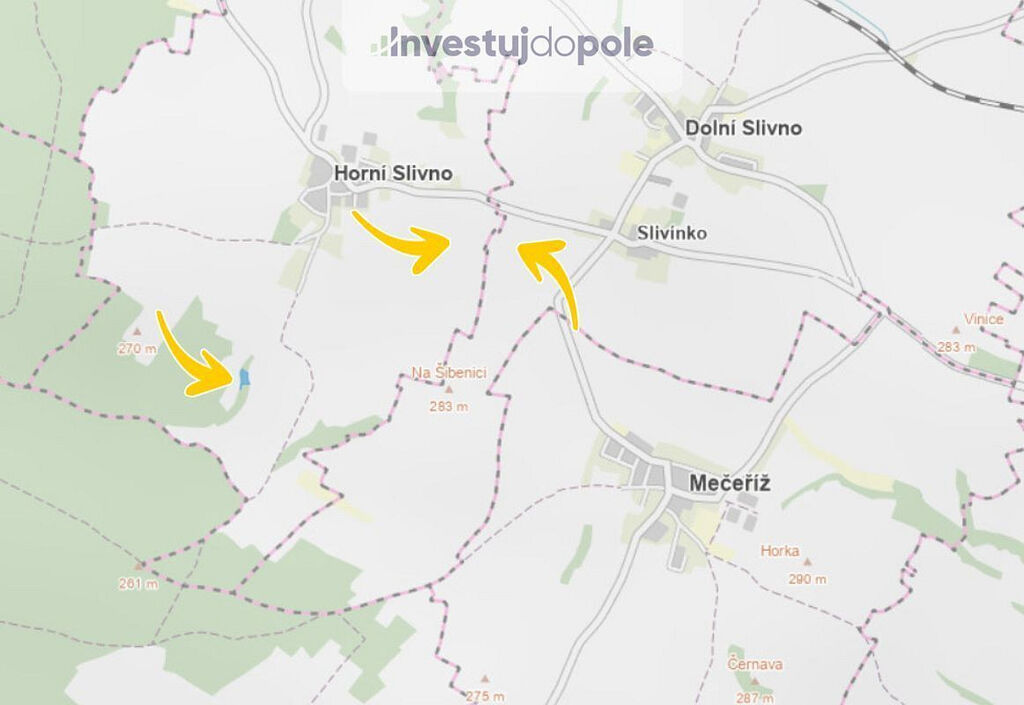
Task: Click the 281 m peak triangle marker
Action: pos(138,567)
